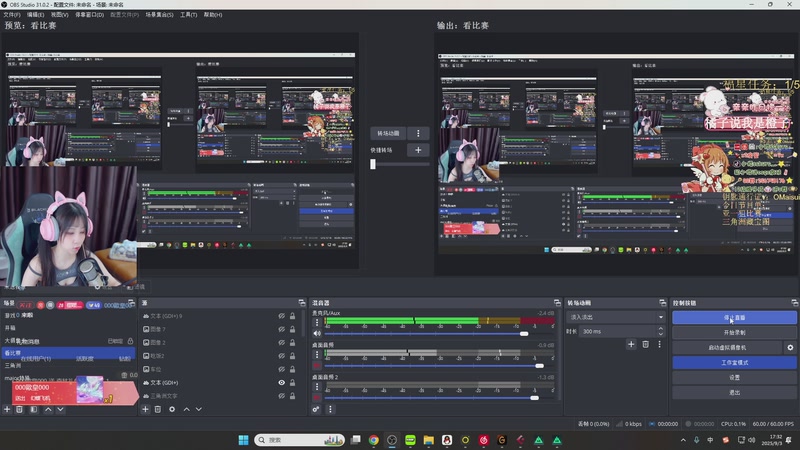Viewport: 800px width, 450px height.
Task: Toggle the 工作室模式 studio mode button
Action: point(734,362)
